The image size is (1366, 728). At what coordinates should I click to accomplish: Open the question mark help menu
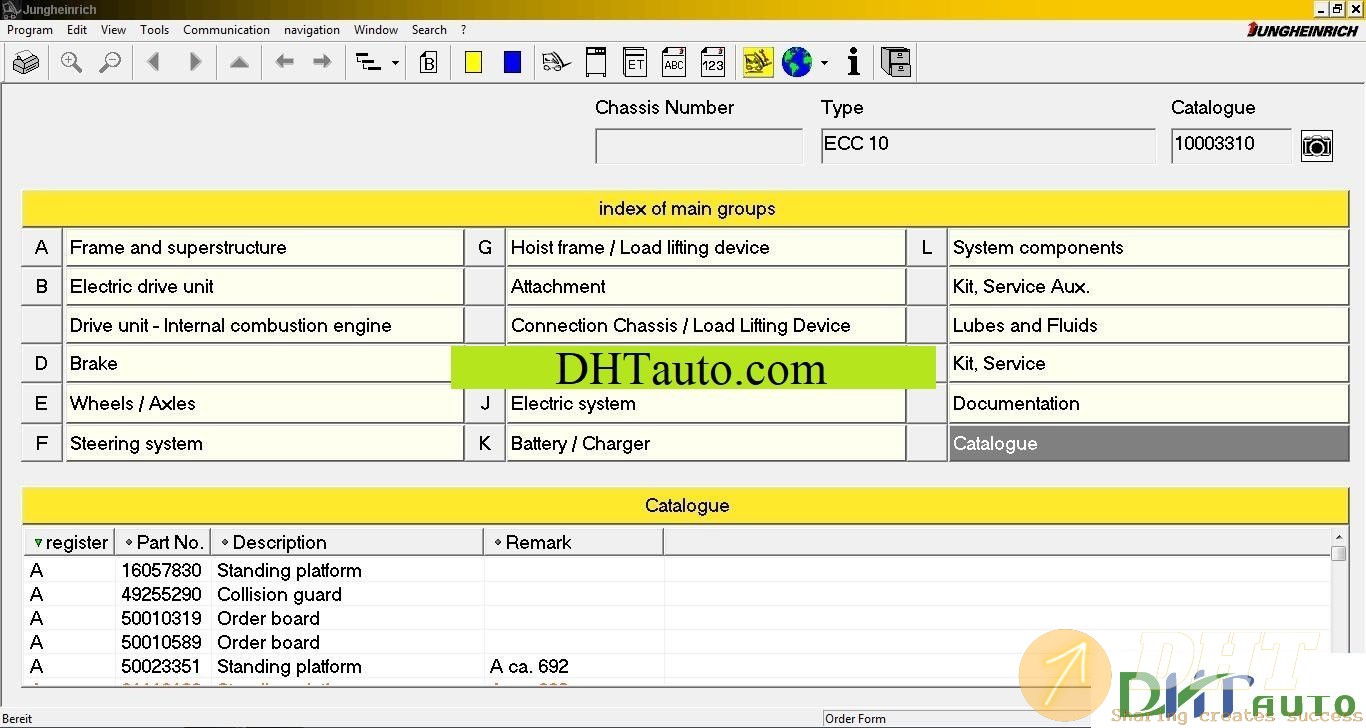tap(463, 30)
